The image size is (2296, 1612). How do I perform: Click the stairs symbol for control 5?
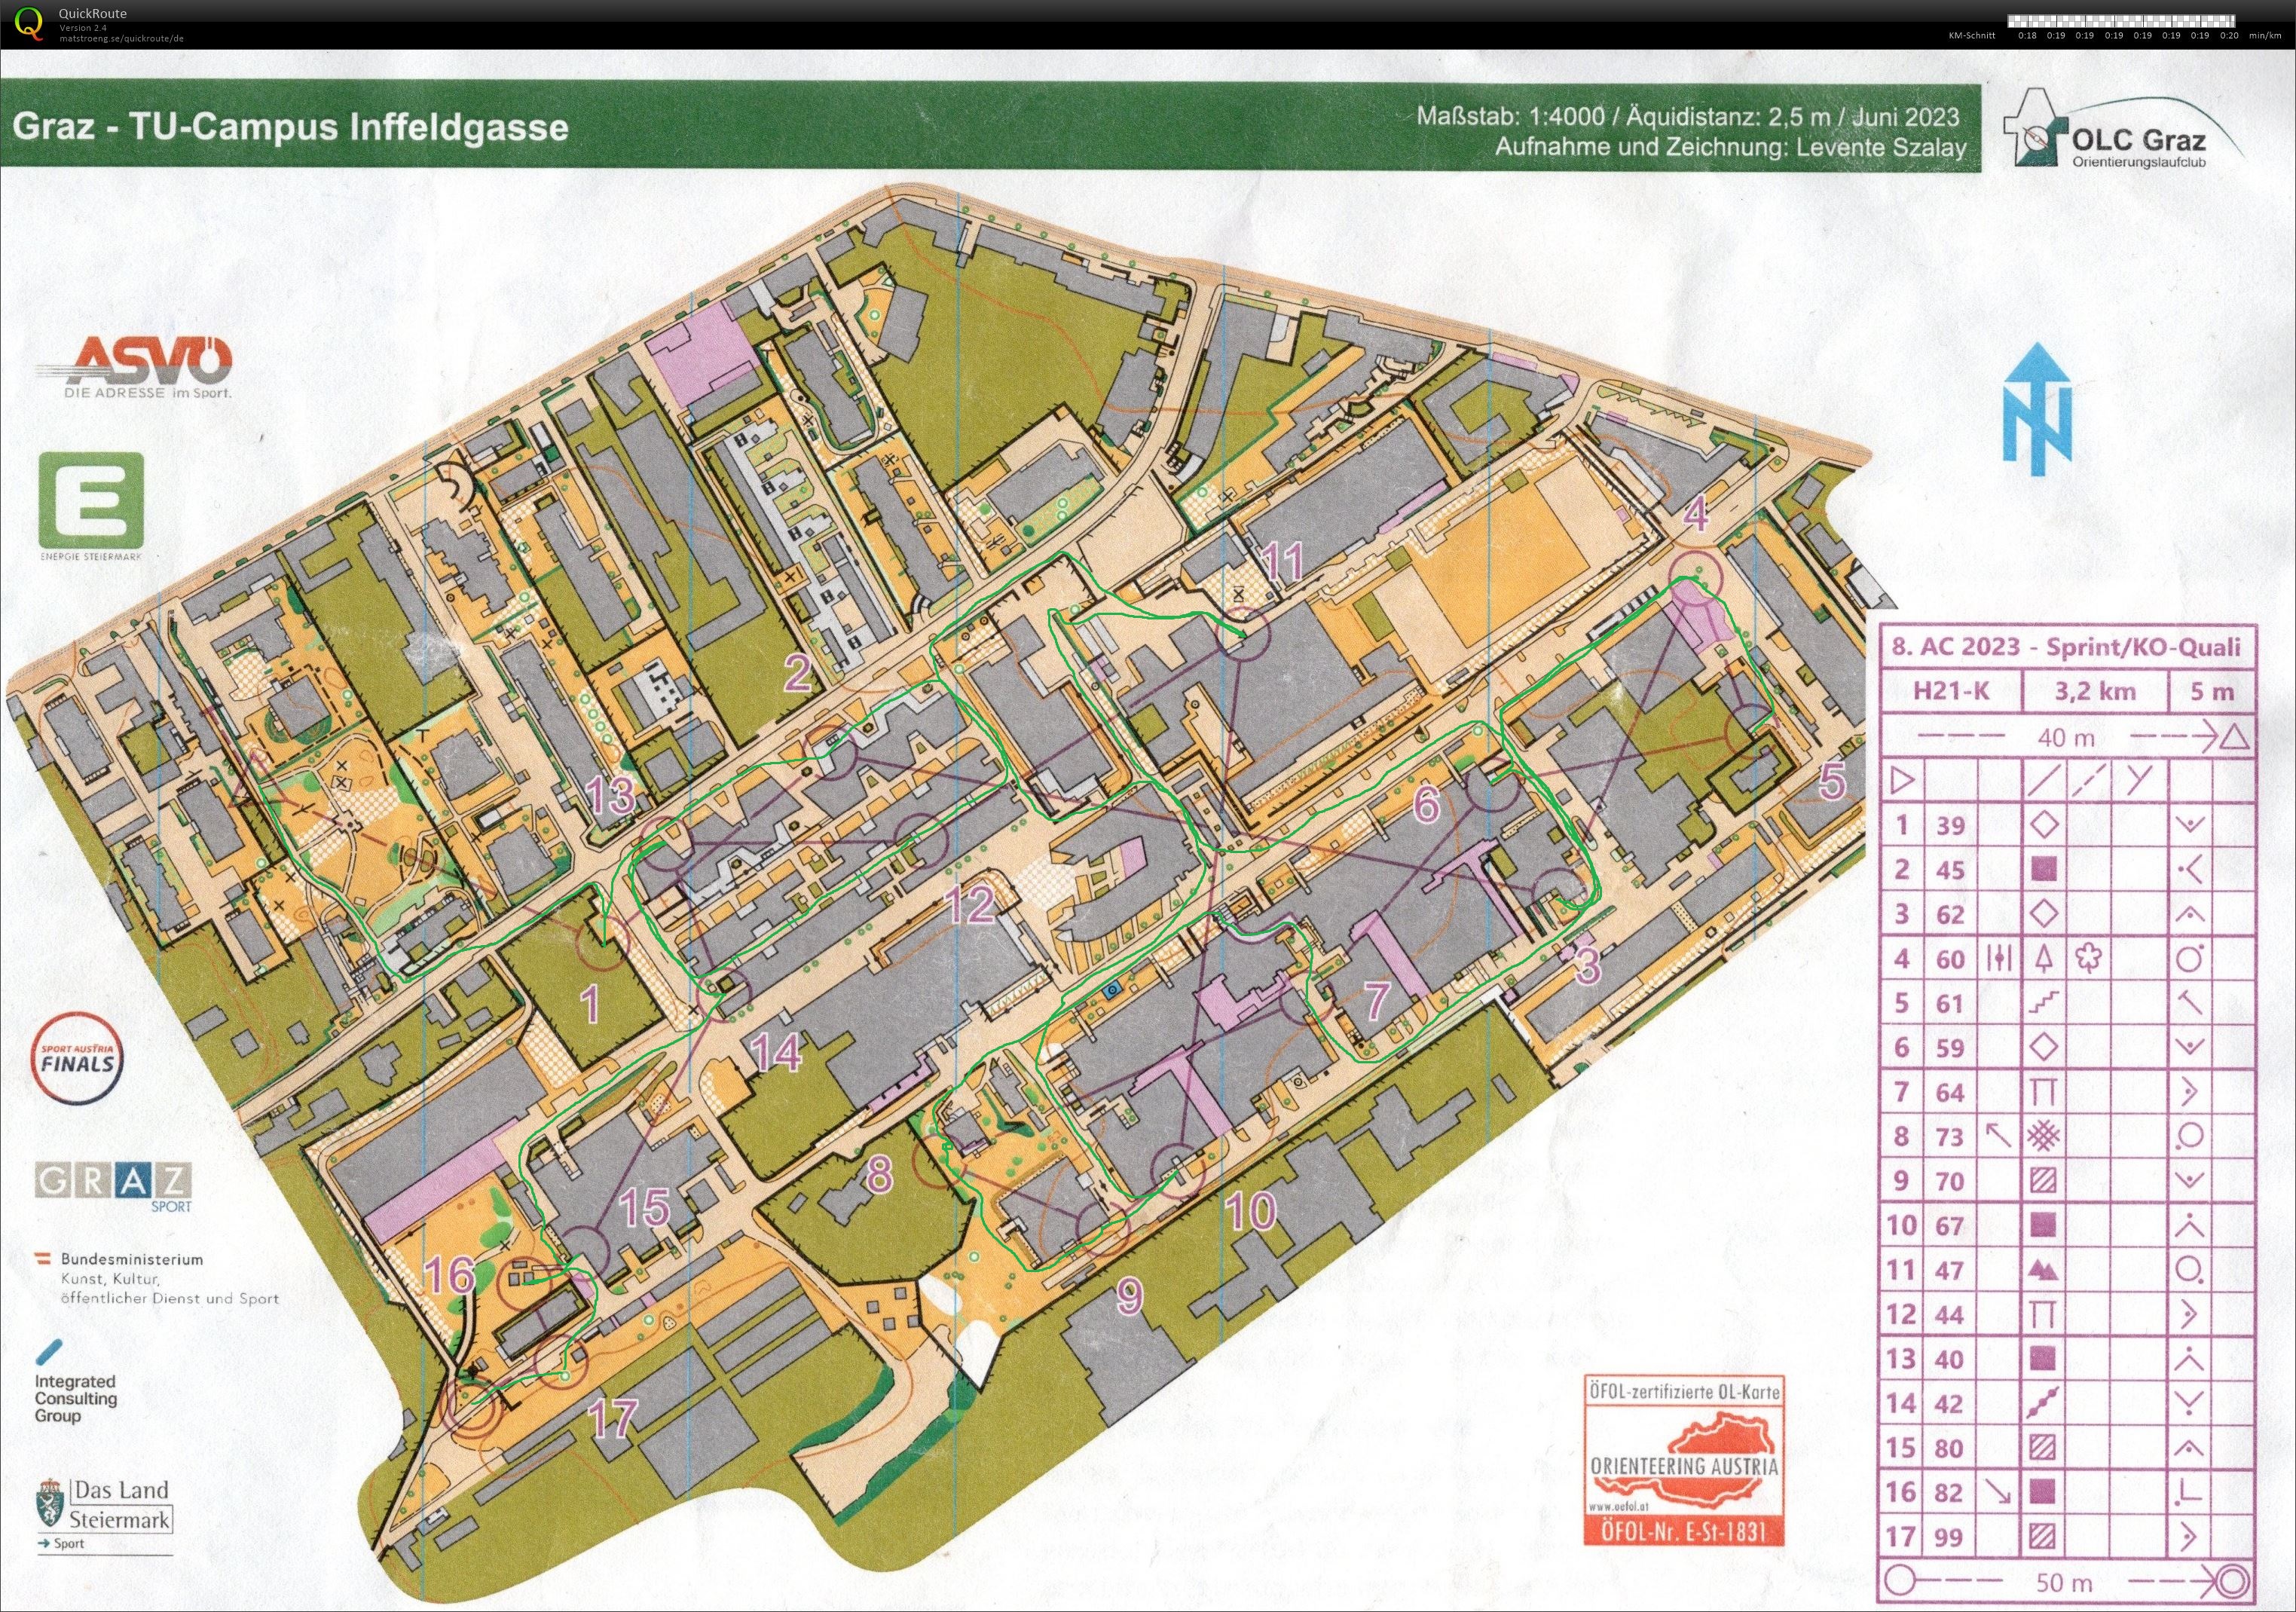pyautogui.click(x=2043, y=1003)
